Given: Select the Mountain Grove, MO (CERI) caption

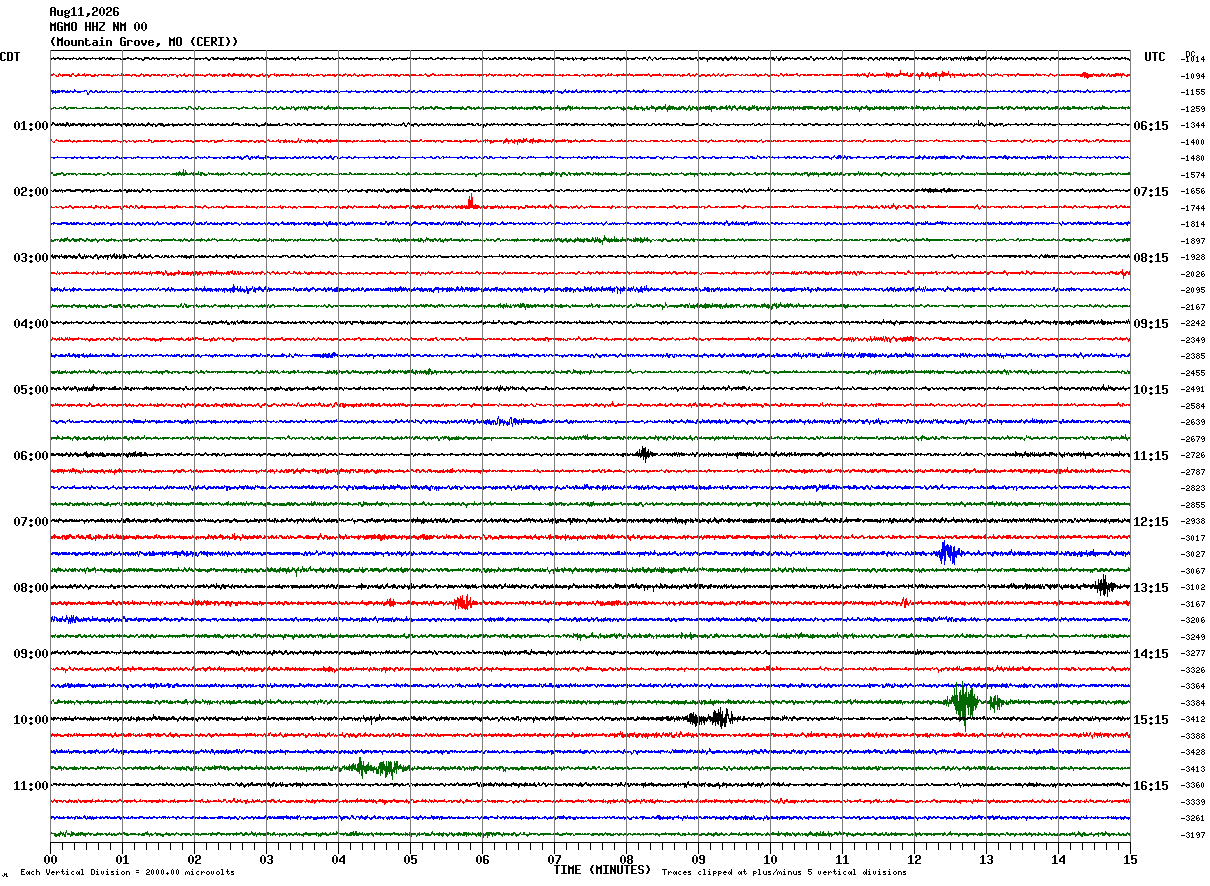Looking at the screenshot, I should [144, 42].
